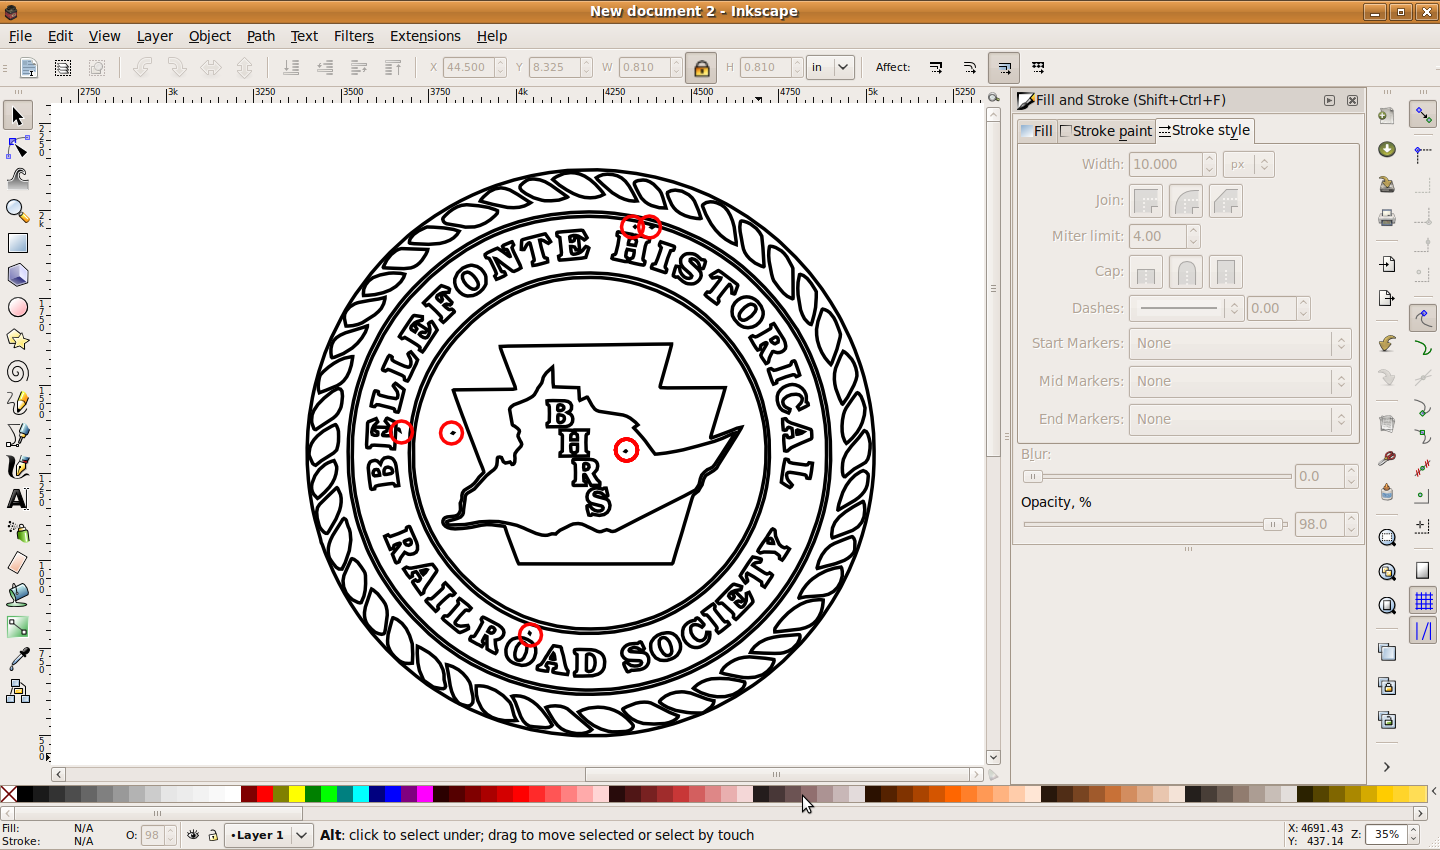This screenshot has height=850, width=1440.
Task: Select the Node edit tool
Action: (17, 148)
